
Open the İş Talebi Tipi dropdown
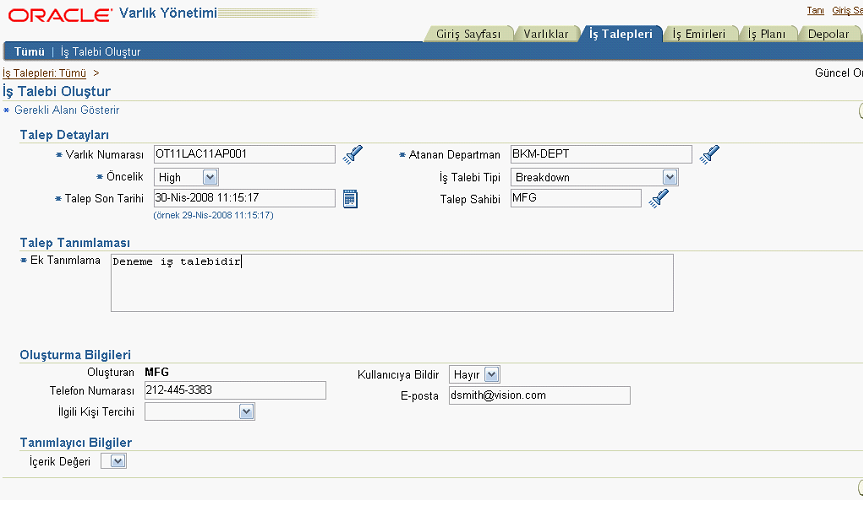click(669, 177)
